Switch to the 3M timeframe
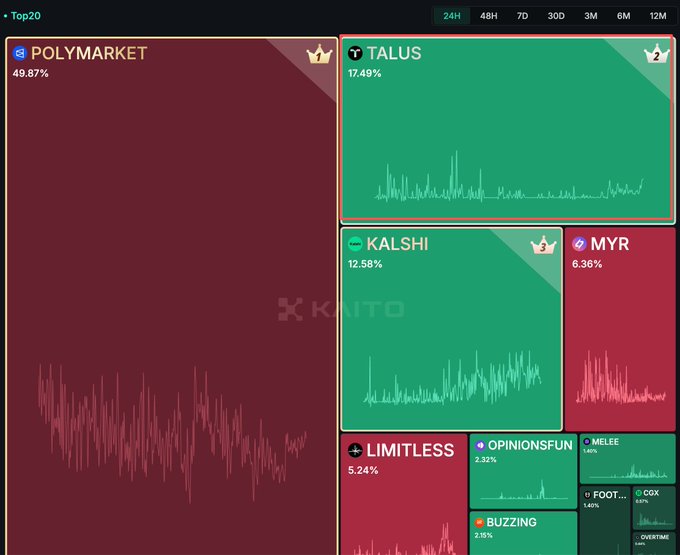Viewport: 680px width, 555px height. click(590, 16)
